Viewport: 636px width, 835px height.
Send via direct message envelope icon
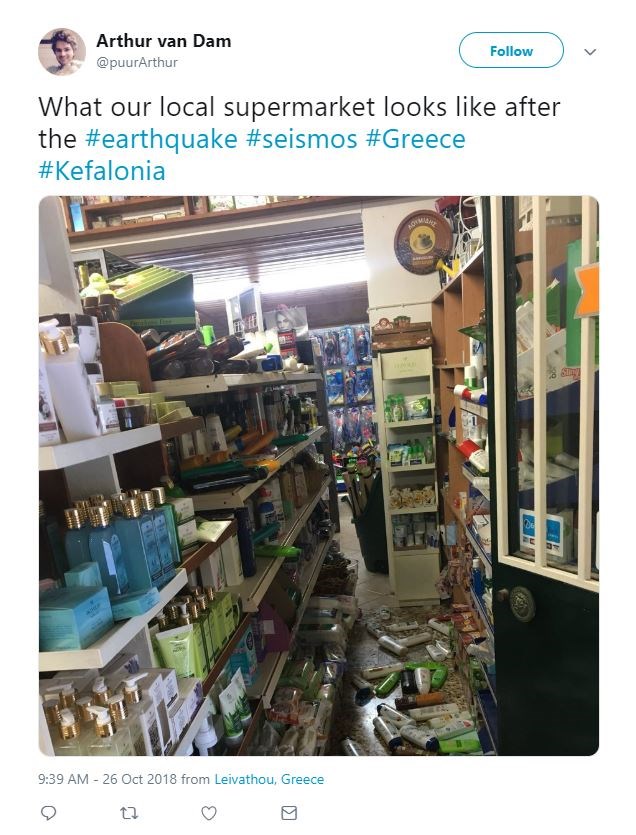click(x=289, y=813)
